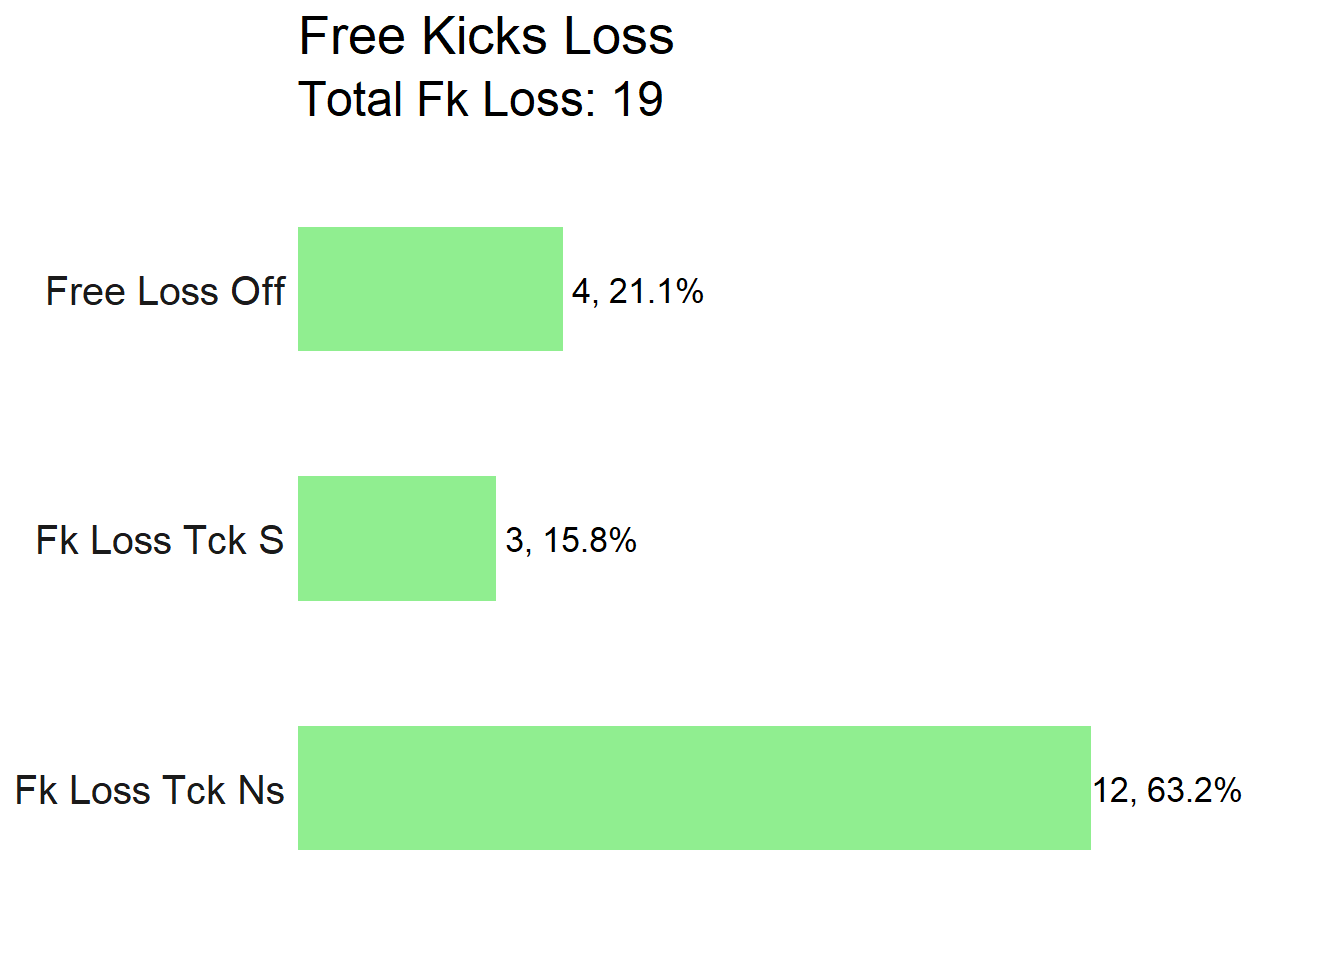Click the word "Ns" in the last label

(261, 790)
